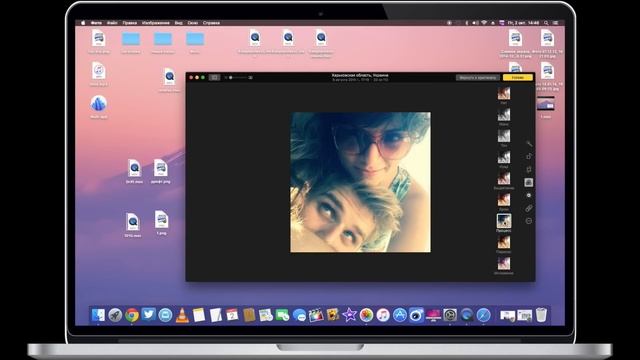The height and width of the screenshot is (360, 640).
Task: Click the Wi-Fi status icon
Action: pos(484,23)
